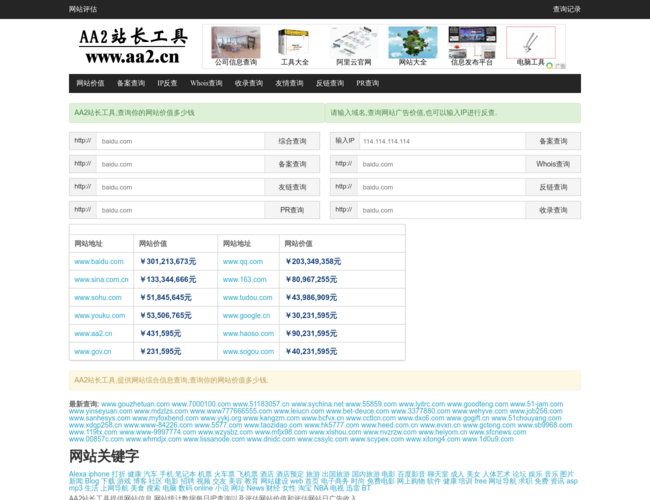Open www.sogou.com link in table
Image resolution: width=650 pixels, height=500 pixels.
(x=248, y=352)
